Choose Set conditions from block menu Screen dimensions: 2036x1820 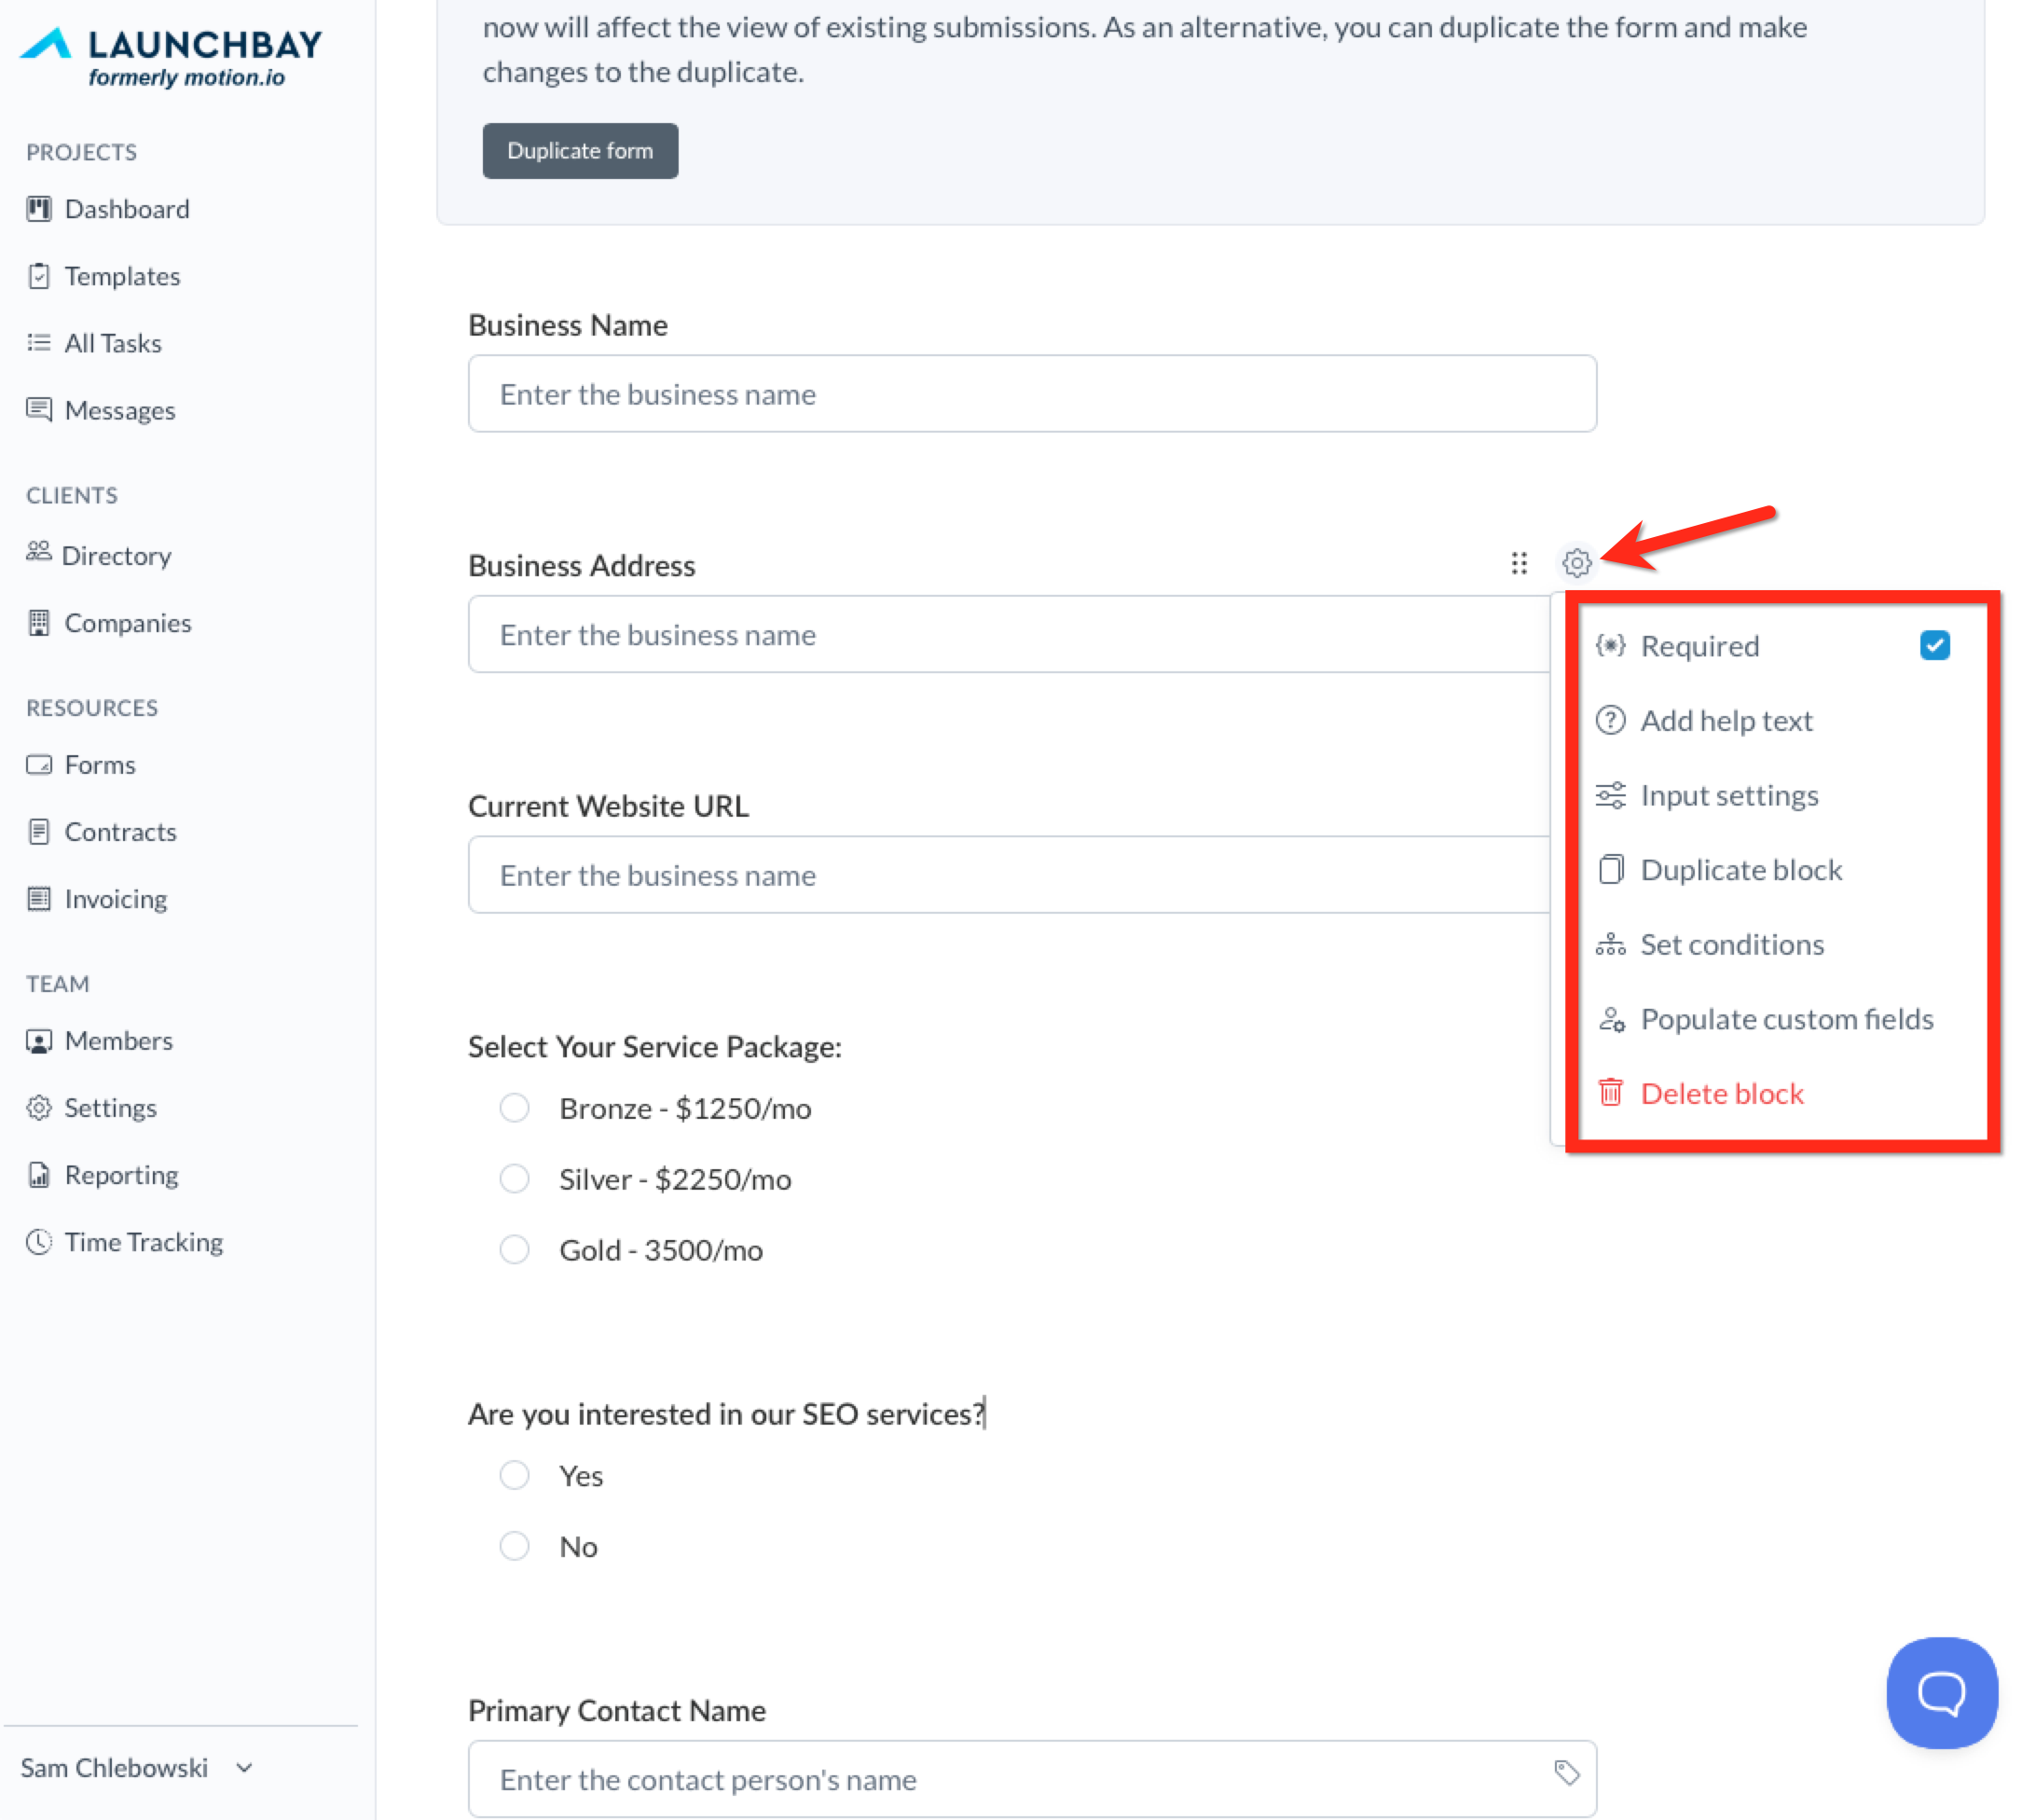point(1731,944)
